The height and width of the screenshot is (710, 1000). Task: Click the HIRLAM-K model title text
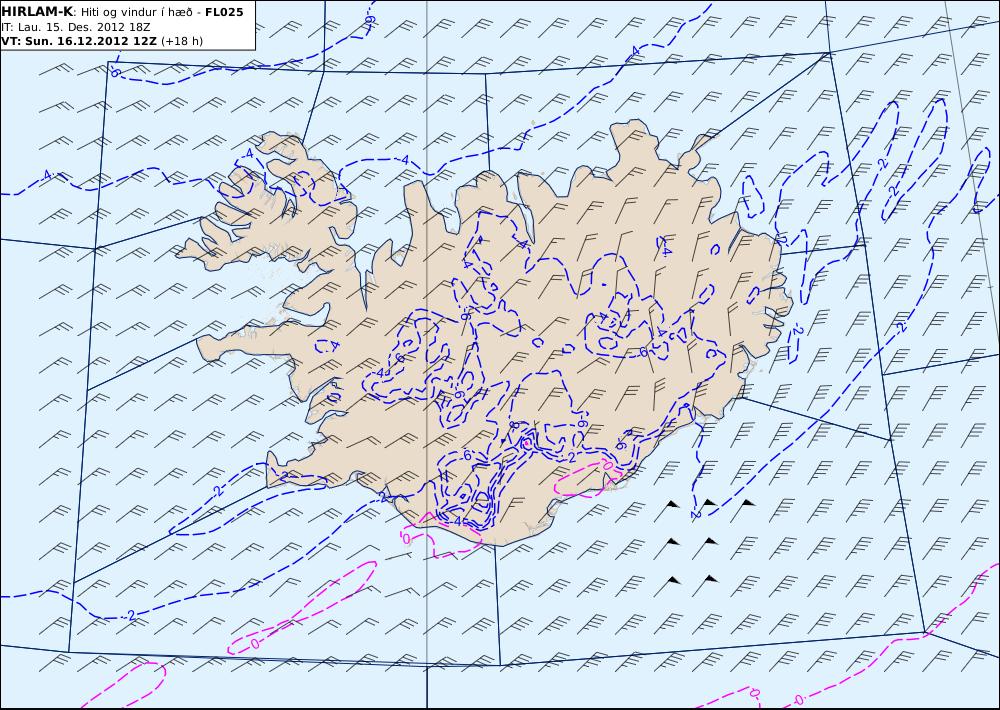coord(37,12)
